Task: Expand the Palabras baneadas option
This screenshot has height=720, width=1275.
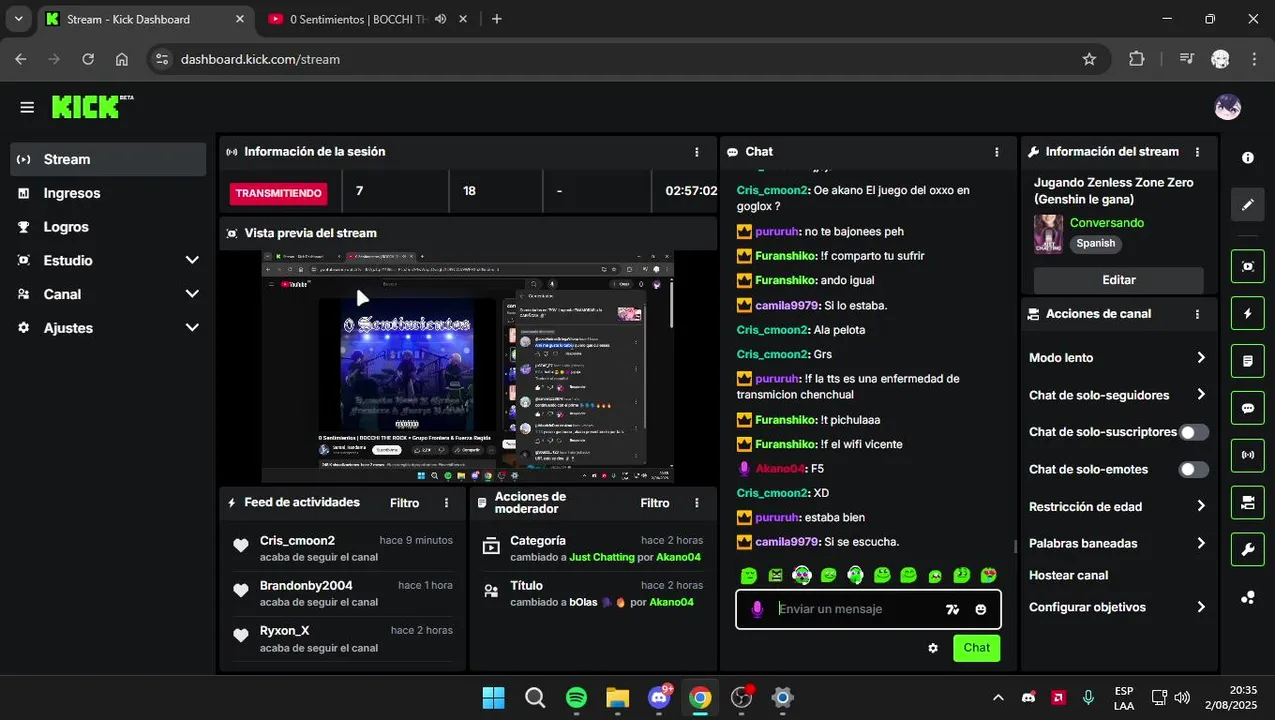Action: click(1118, 544)
